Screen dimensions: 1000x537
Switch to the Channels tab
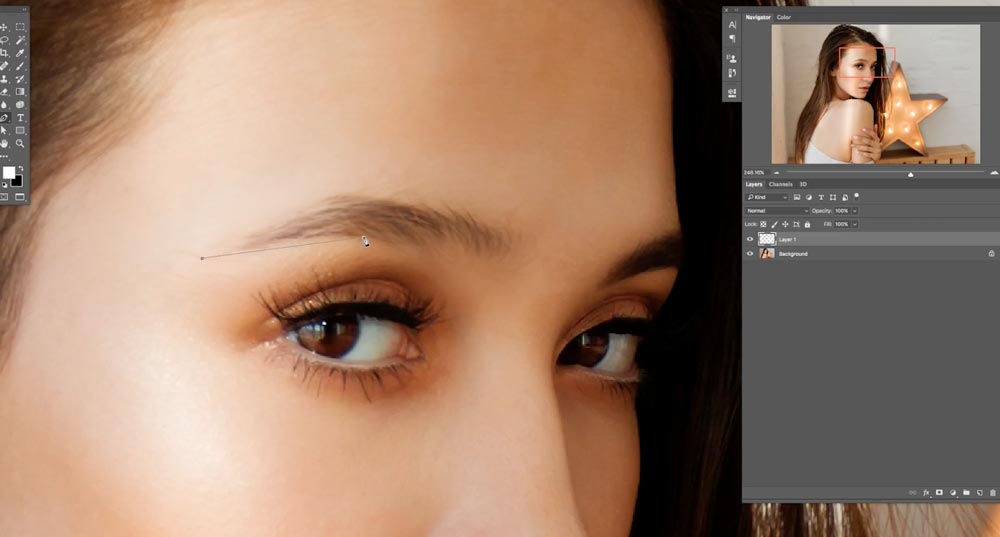click(780, 184)
